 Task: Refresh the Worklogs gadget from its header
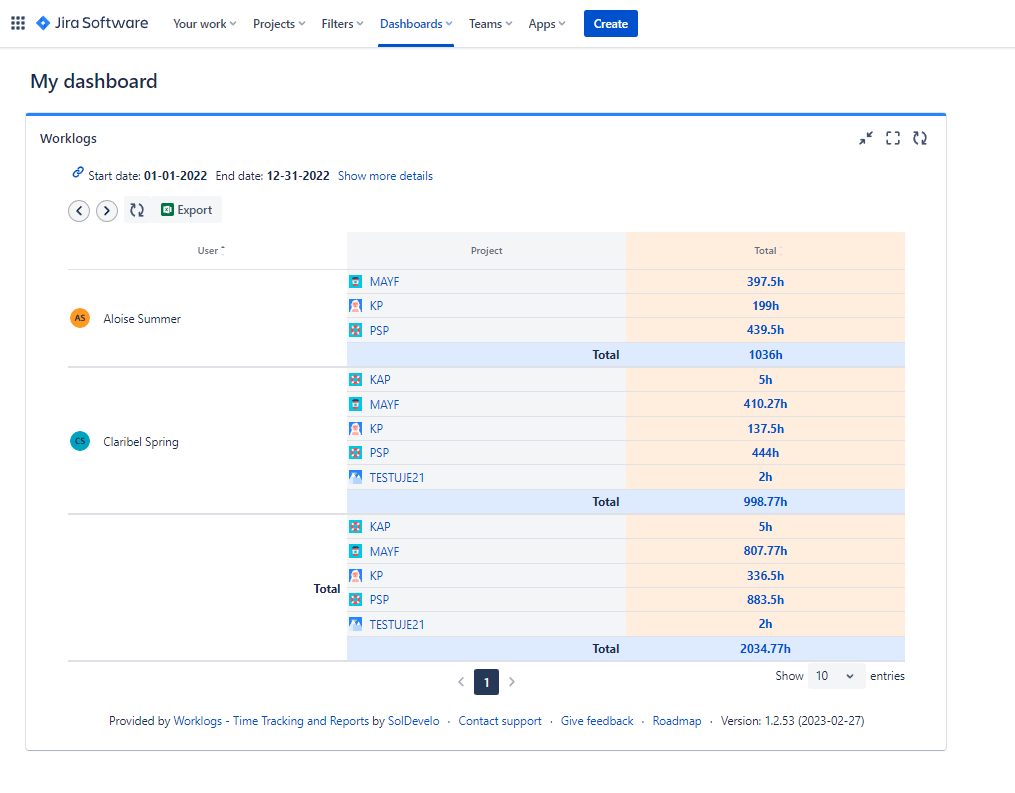click(920, 139)
